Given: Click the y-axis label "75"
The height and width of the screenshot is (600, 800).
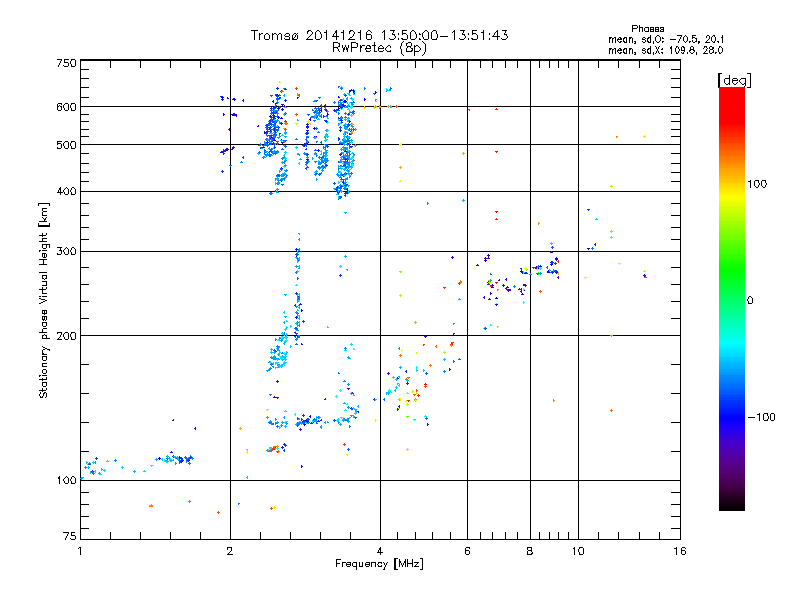Looking at the screenshot, I should [x=70, y=536].
